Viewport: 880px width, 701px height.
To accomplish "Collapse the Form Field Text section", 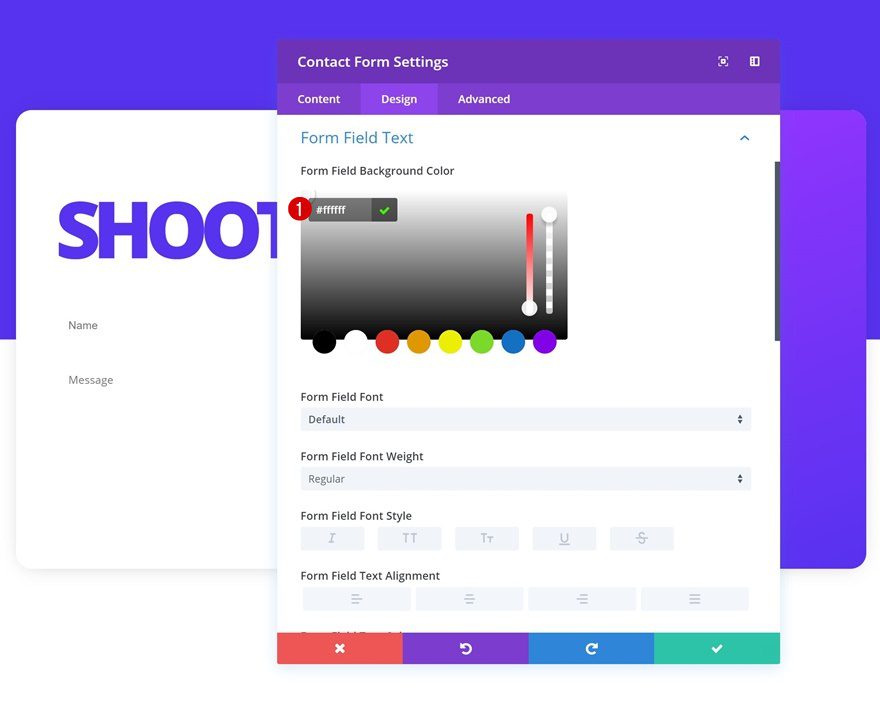I will [744, 138].
